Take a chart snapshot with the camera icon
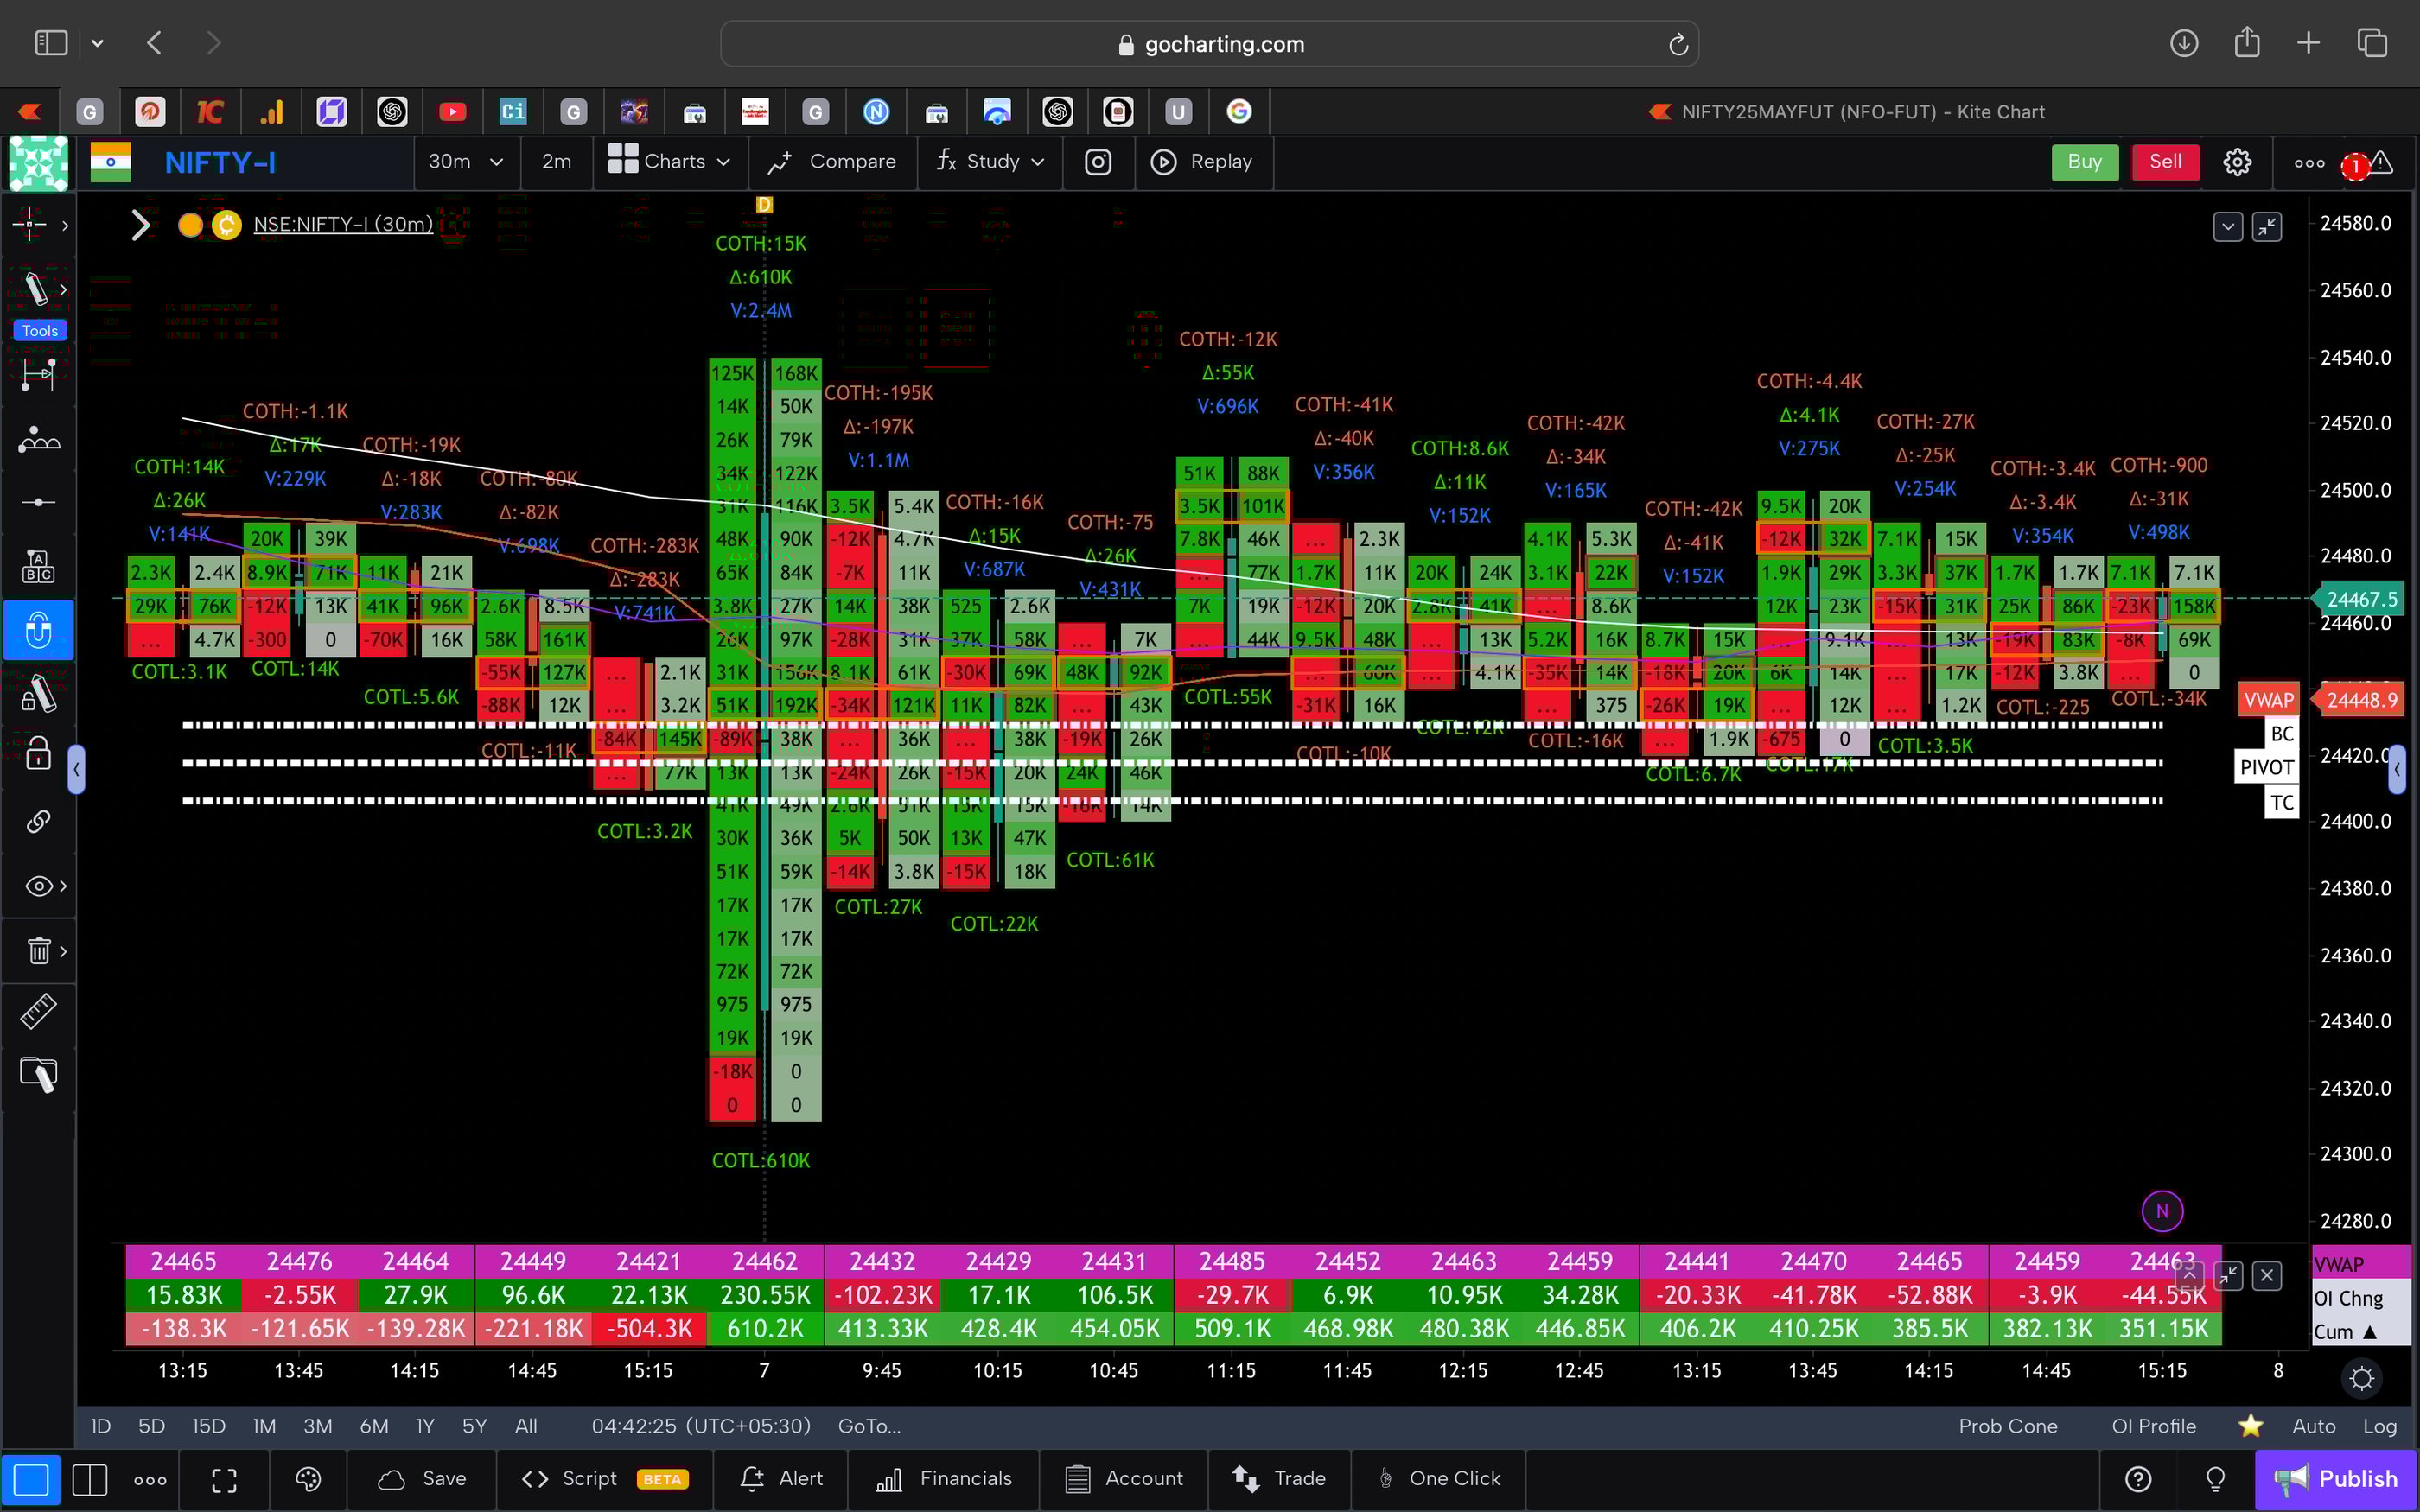 [x=1098, y=162]
